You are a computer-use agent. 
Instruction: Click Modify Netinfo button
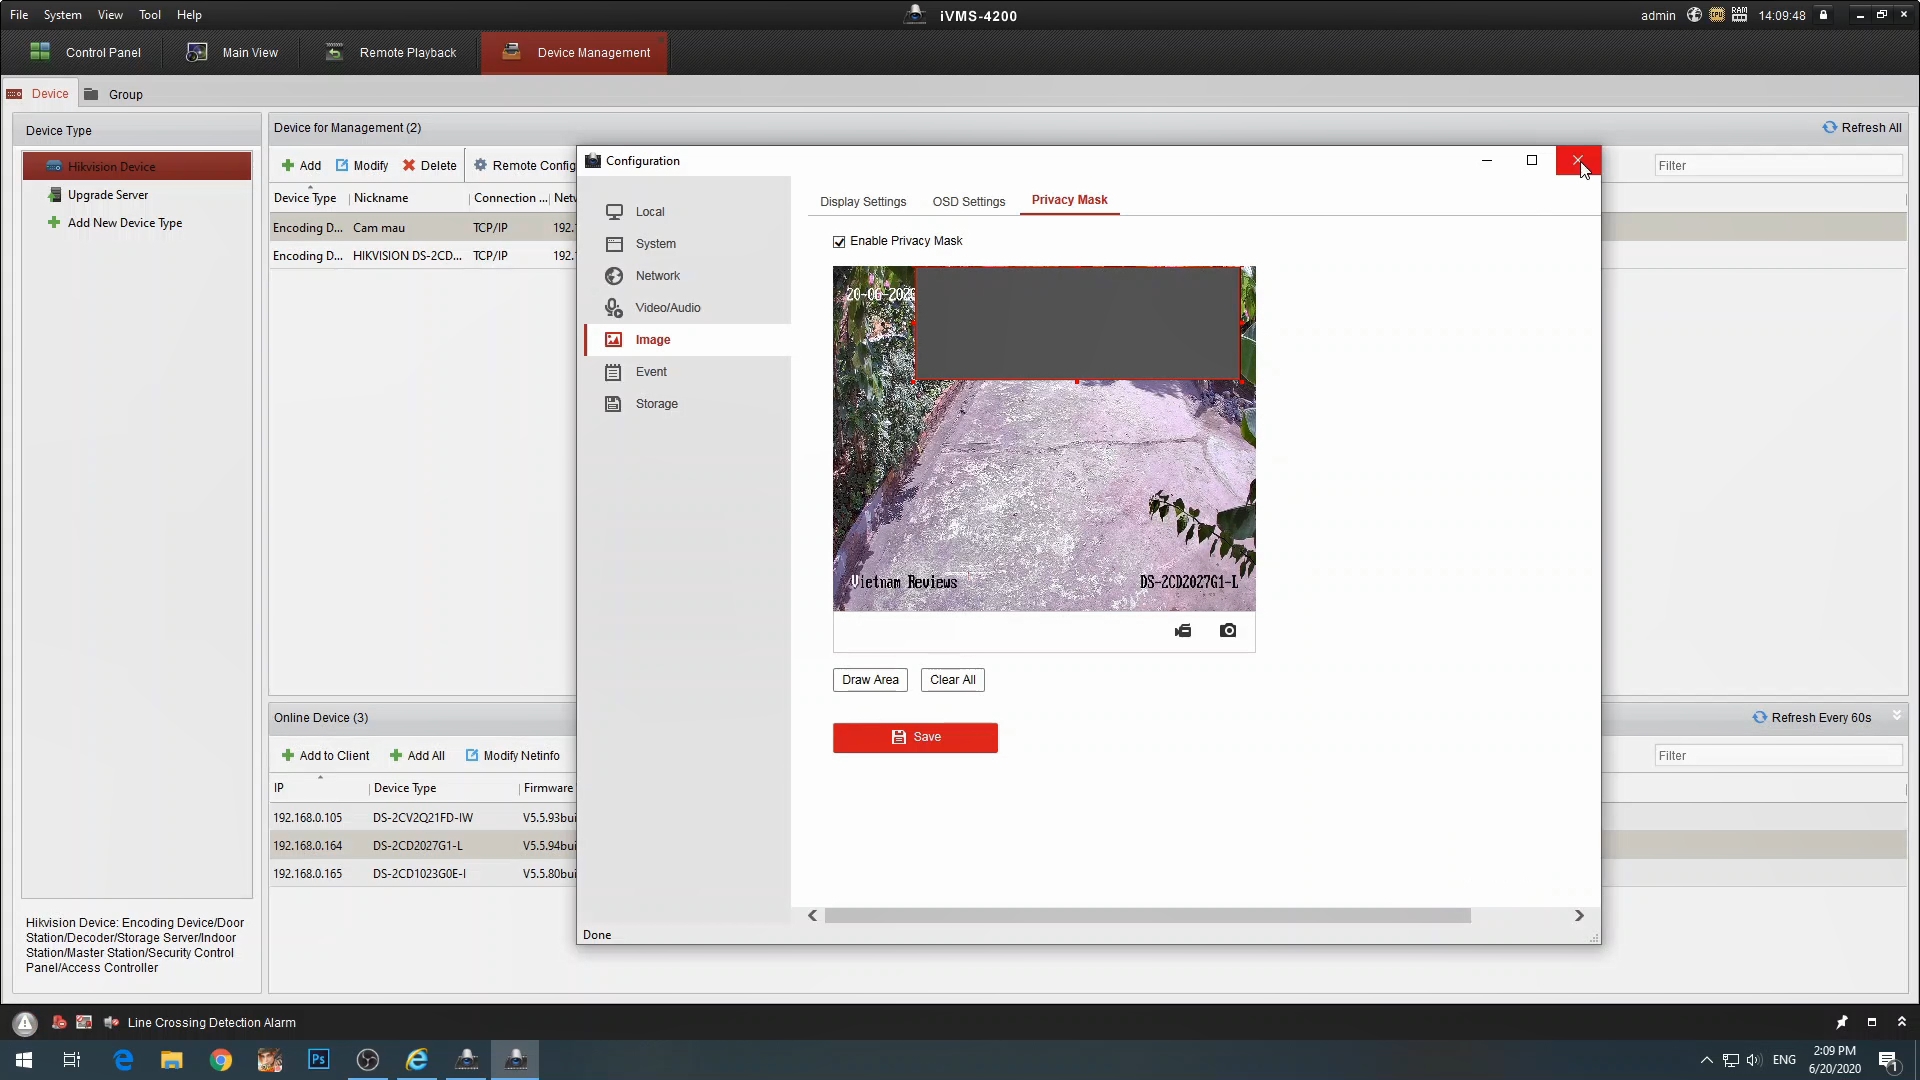(513, 756)
